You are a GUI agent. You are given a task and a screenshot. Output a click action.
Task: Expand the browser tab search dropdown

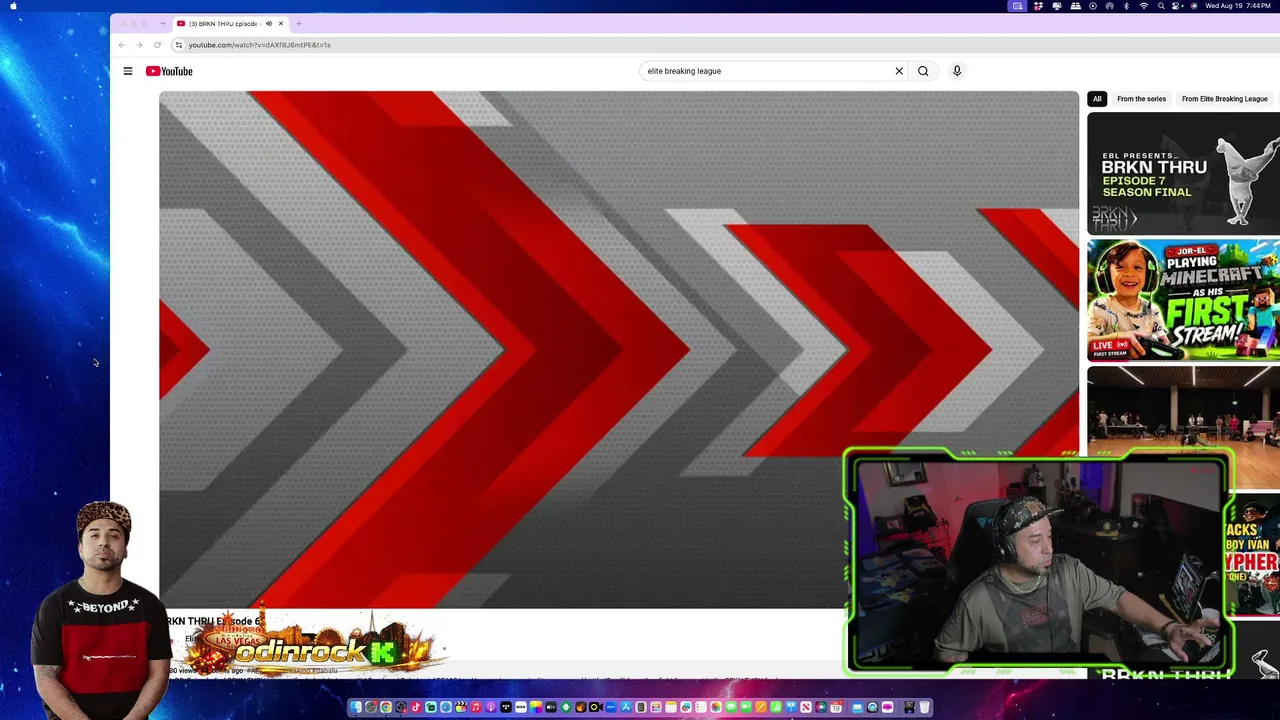(162, 23)
